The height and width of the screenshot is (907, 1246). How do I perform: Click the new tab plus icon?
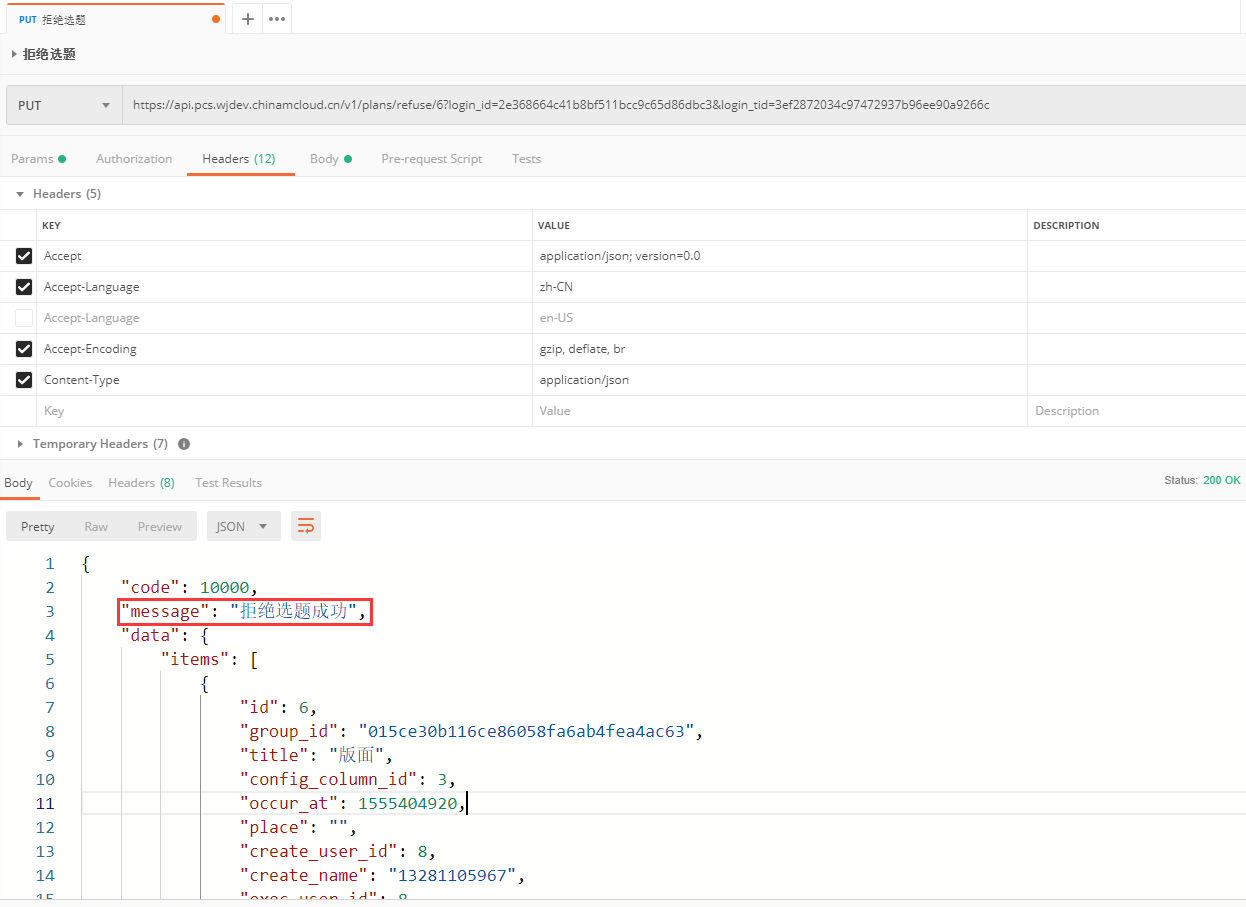point(248,19)
